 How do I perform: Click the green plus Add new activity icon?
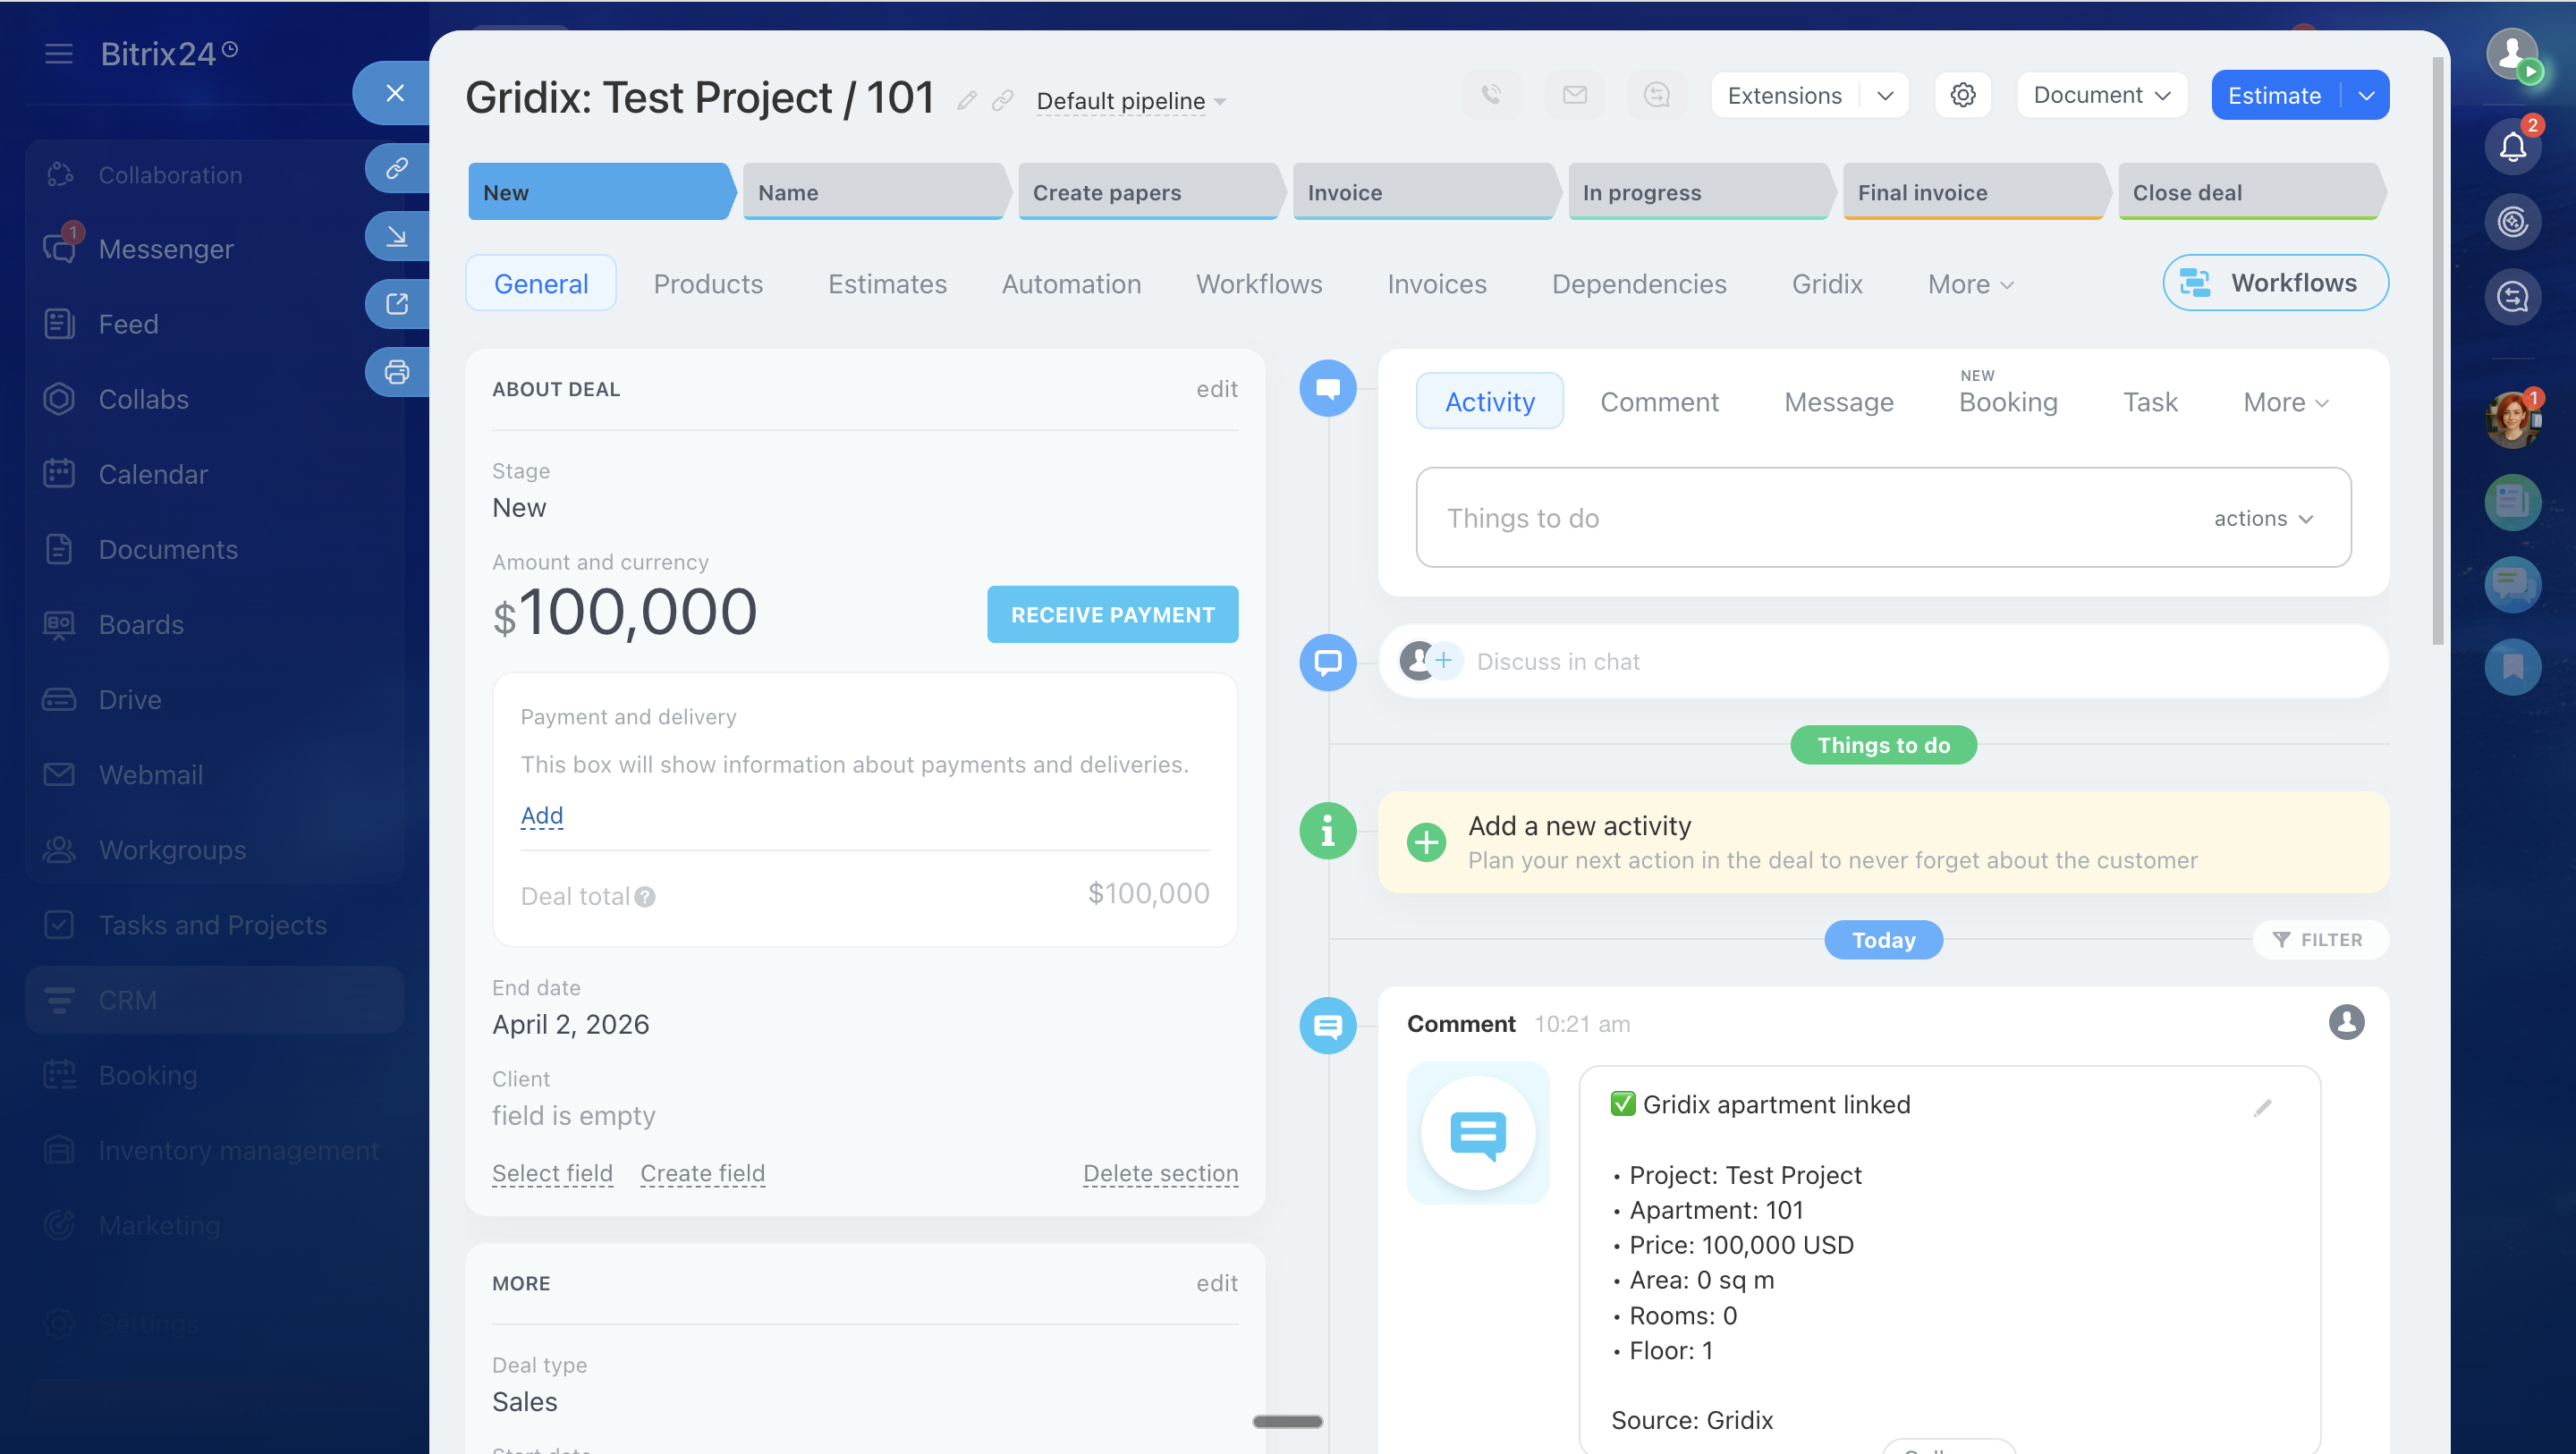coord(1426,842)
